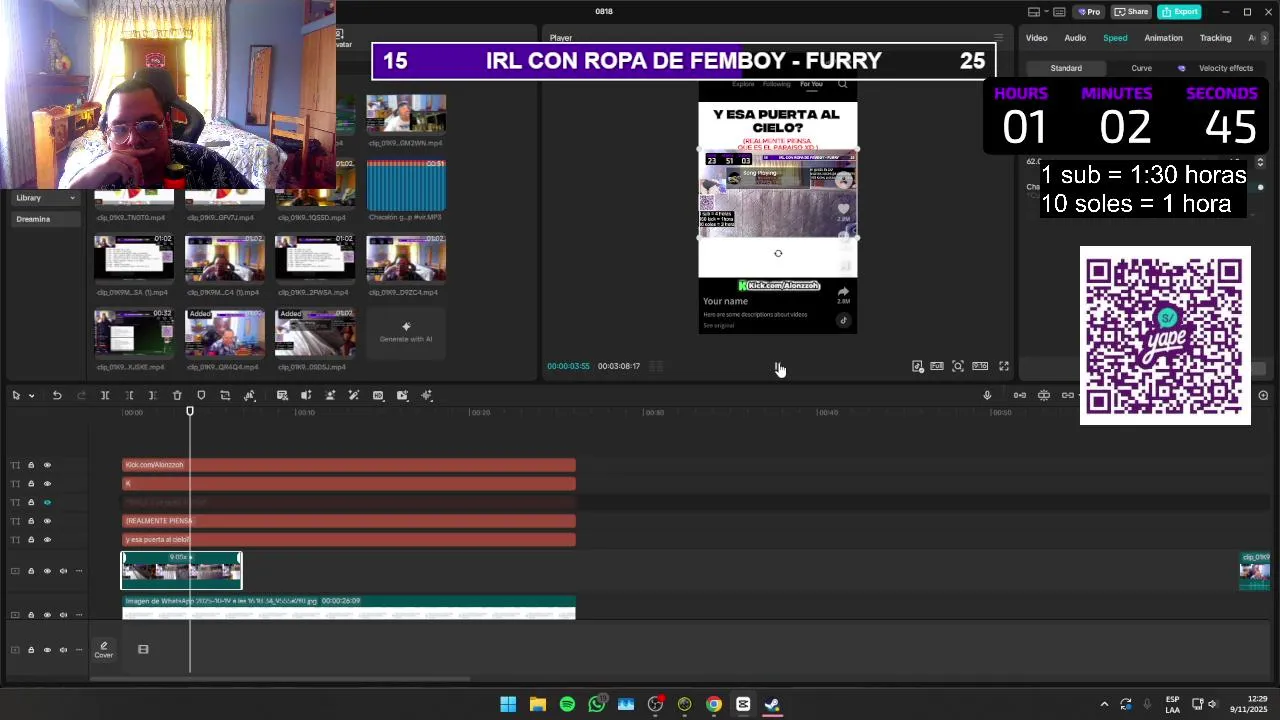This screenshot has width=1280, height=720.
Task: Pause playback in the player
Action: 780,367
